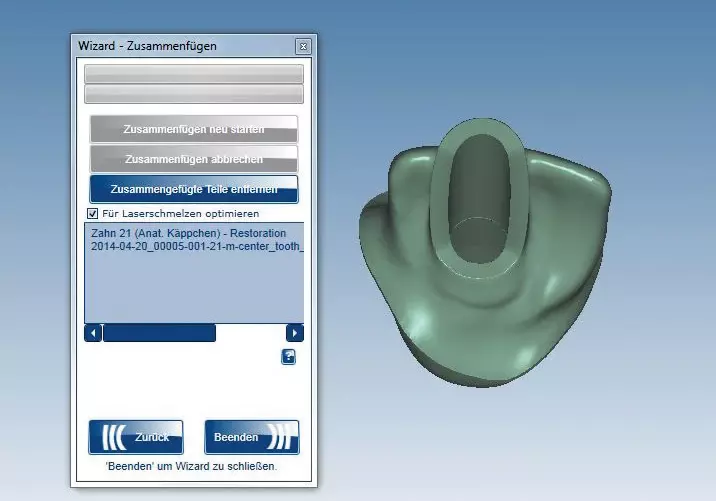Image resolution: width=716 pixels, height=501 pixels.
Task: Click the lower progress bar in the wizard
Action: [x=193, y=94]
